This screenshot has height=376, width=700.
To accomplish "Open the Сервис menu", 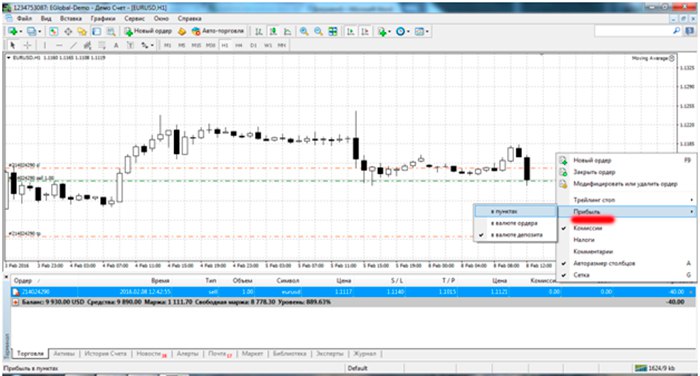I will (x=134, y=19).
